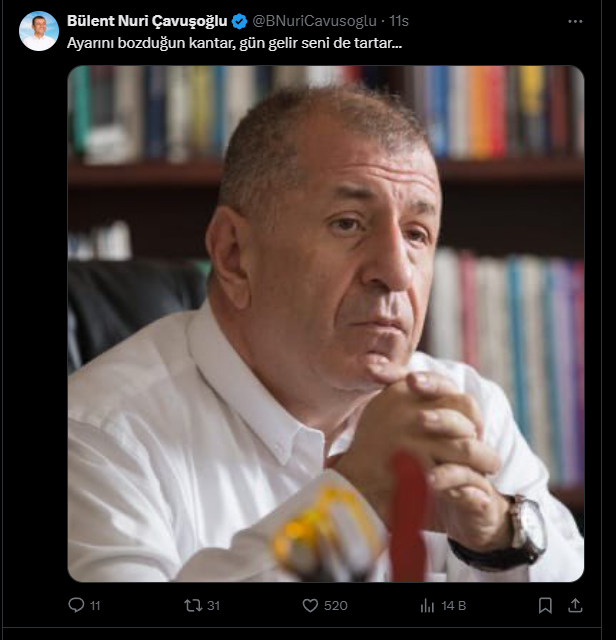
Task: Open Bülent Nuri Çavuşoğlu profile avatar
Action: pyautogui.click(x=39, y=31)
